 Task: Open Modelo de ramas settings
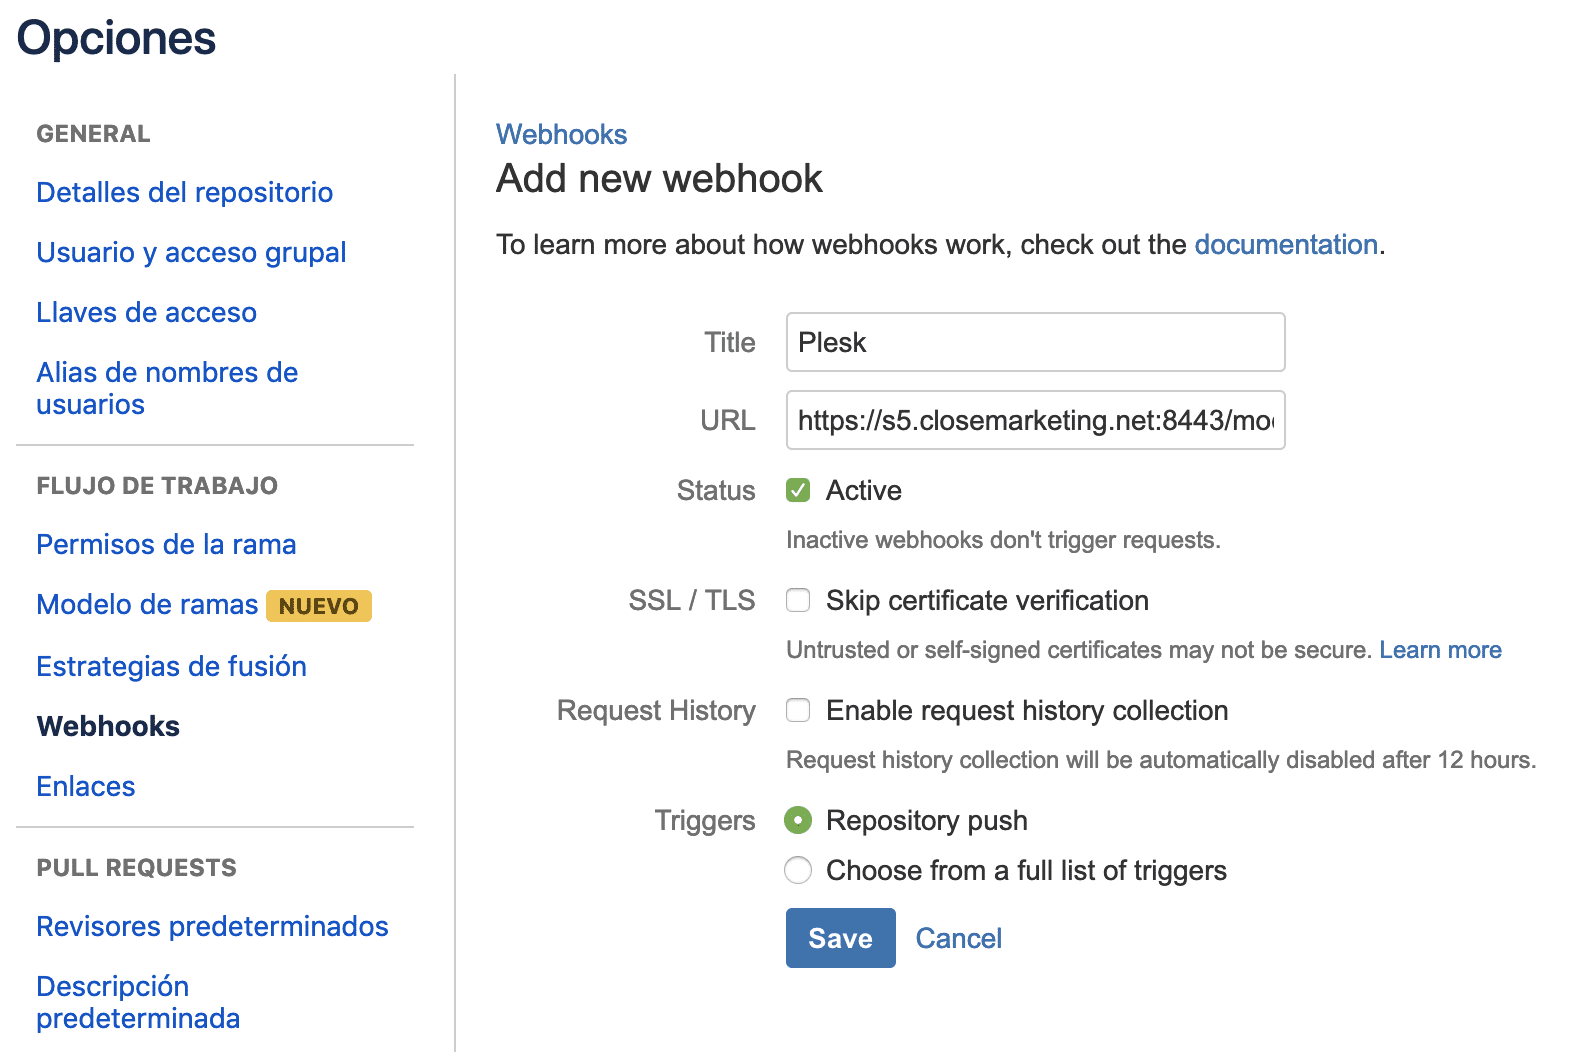pyautogui.click(x=147, y=604)
